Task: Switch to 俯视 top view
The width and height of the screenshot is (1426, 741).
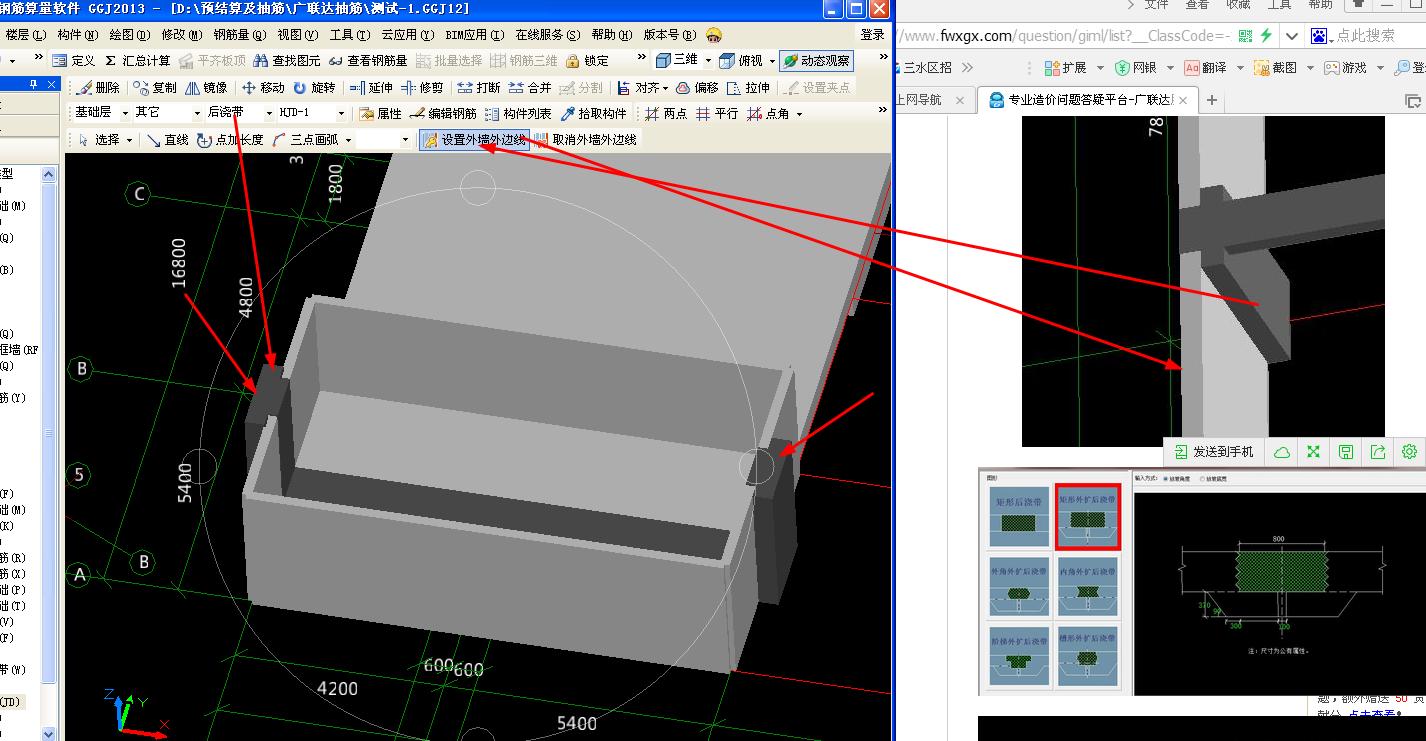Action: click(741, 61)
